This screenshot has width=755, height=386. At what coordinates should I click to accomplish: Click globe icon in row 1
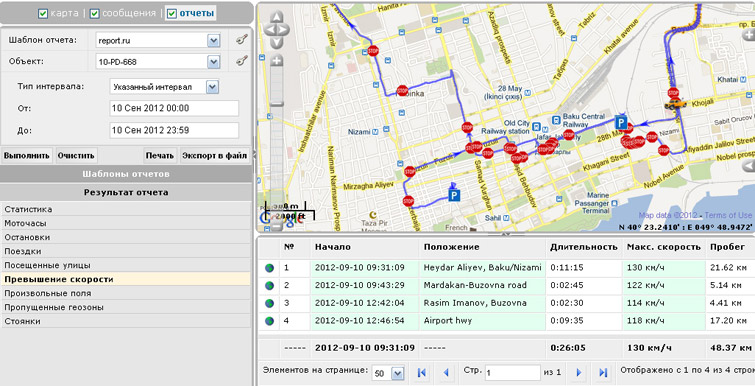(x=269, y=268)
